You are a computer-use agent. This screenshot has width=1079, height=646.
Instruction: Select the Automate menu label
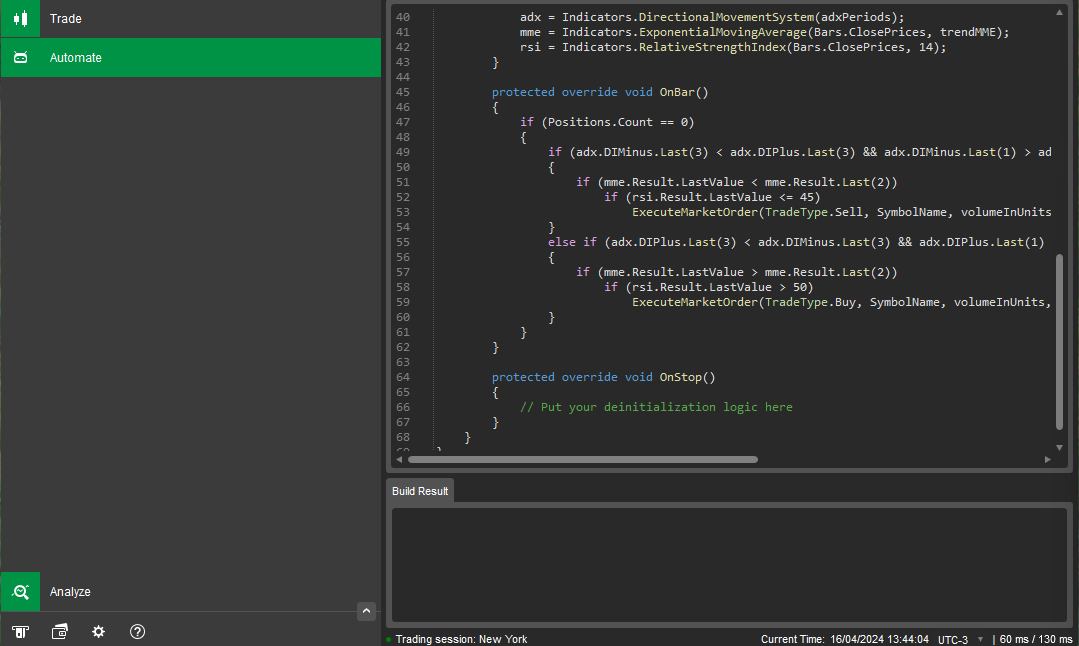(x=76, y=58)
